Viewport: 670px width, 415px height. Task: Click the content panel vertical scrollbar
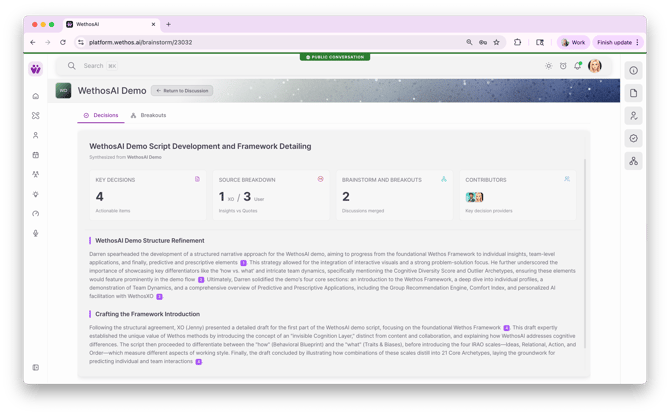pos(585,253)
